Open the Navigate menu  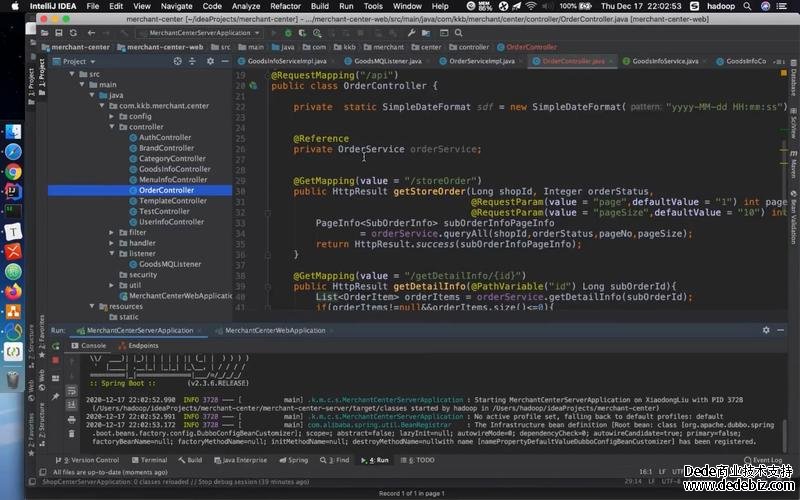click(177, 6)
